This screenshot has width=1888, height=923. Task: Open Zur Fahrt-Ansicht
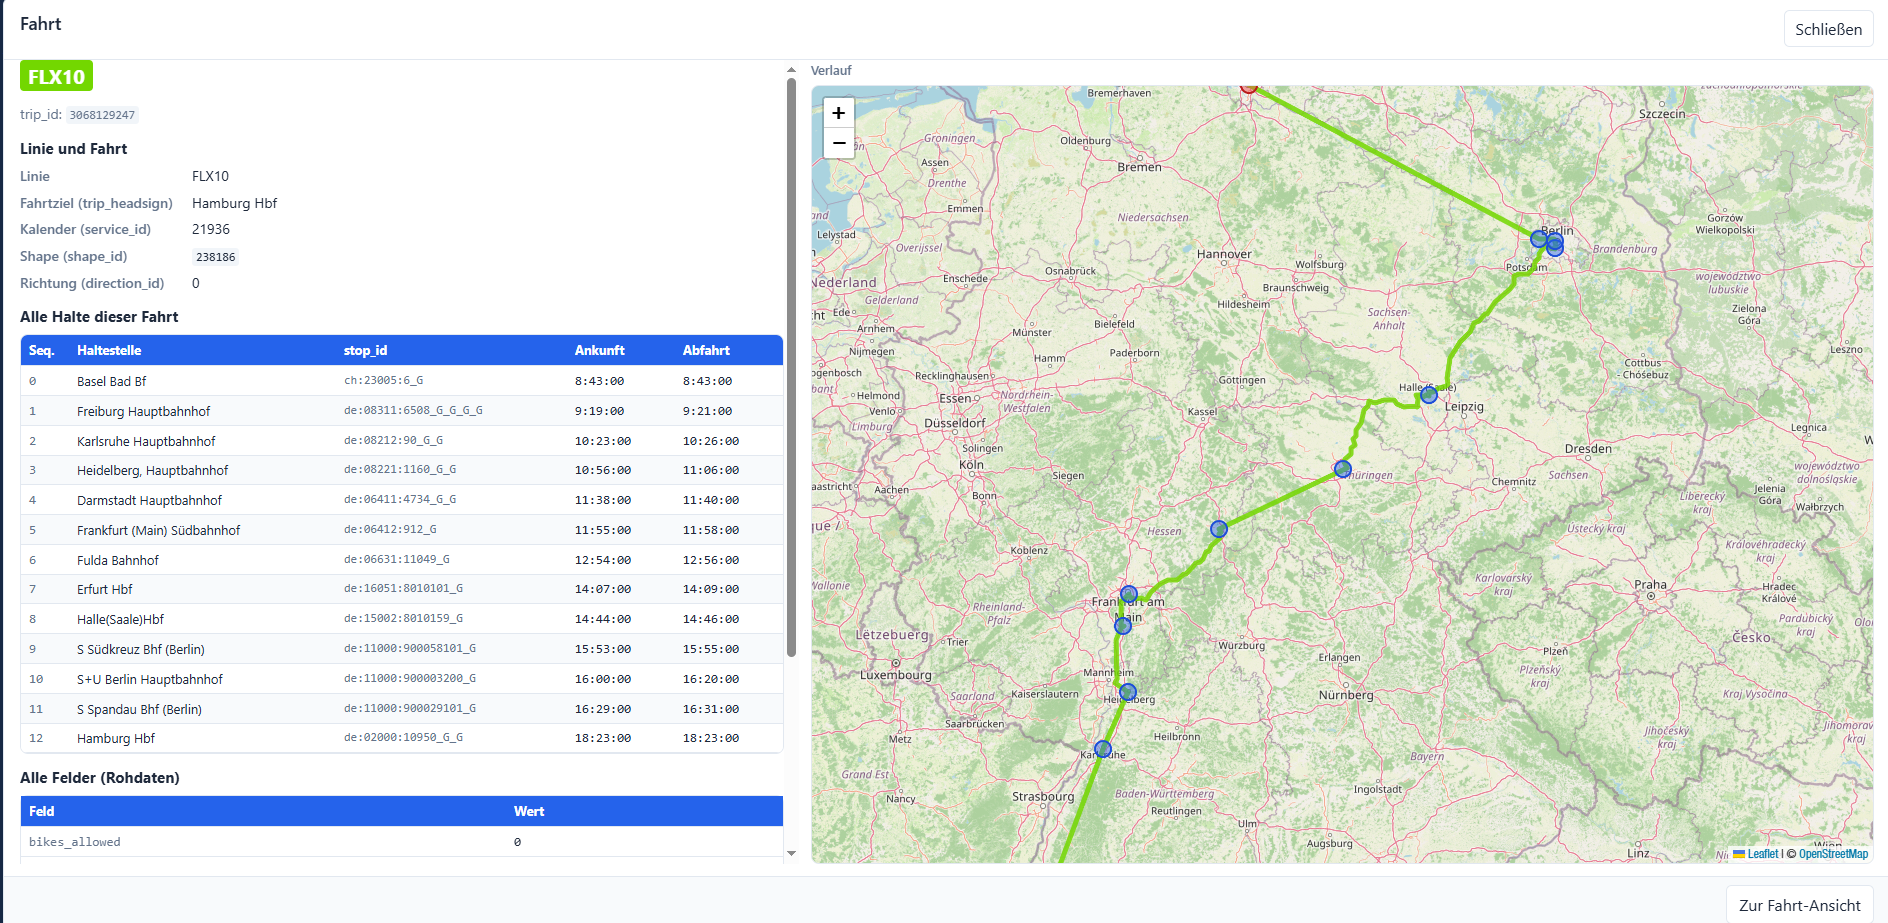(1799, 905)
